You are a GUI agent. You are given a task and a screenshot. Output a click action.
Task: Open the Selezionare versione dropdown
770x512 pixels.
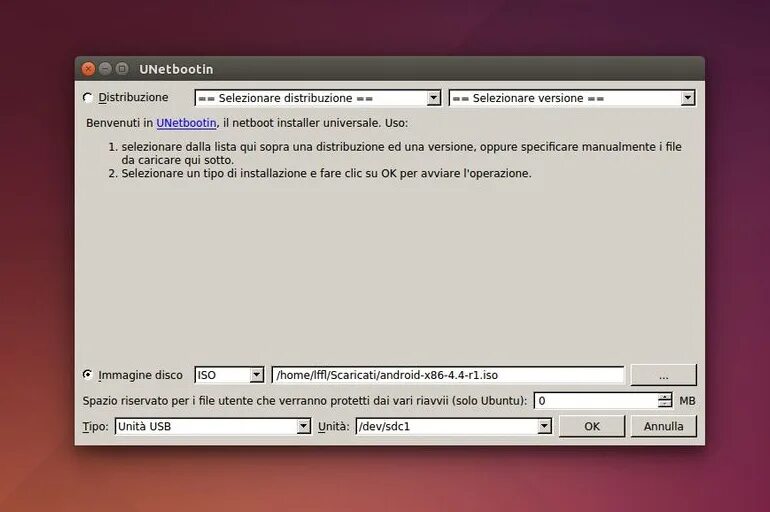click(x=572, y=98)
